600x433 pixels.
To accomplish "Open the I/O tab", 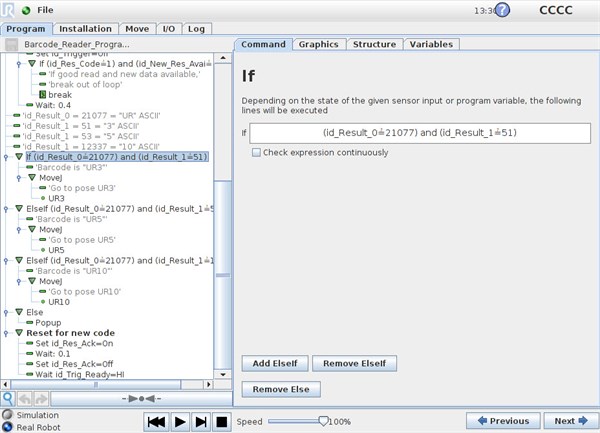I will pos(169,29).
